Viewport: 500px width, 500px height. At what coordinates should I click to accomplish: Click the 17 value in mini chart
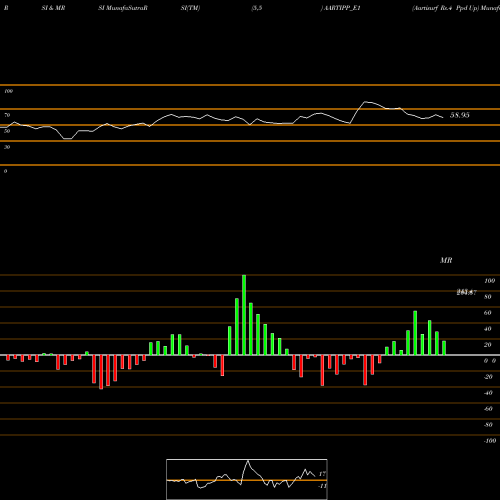click(x=322, y=474)
